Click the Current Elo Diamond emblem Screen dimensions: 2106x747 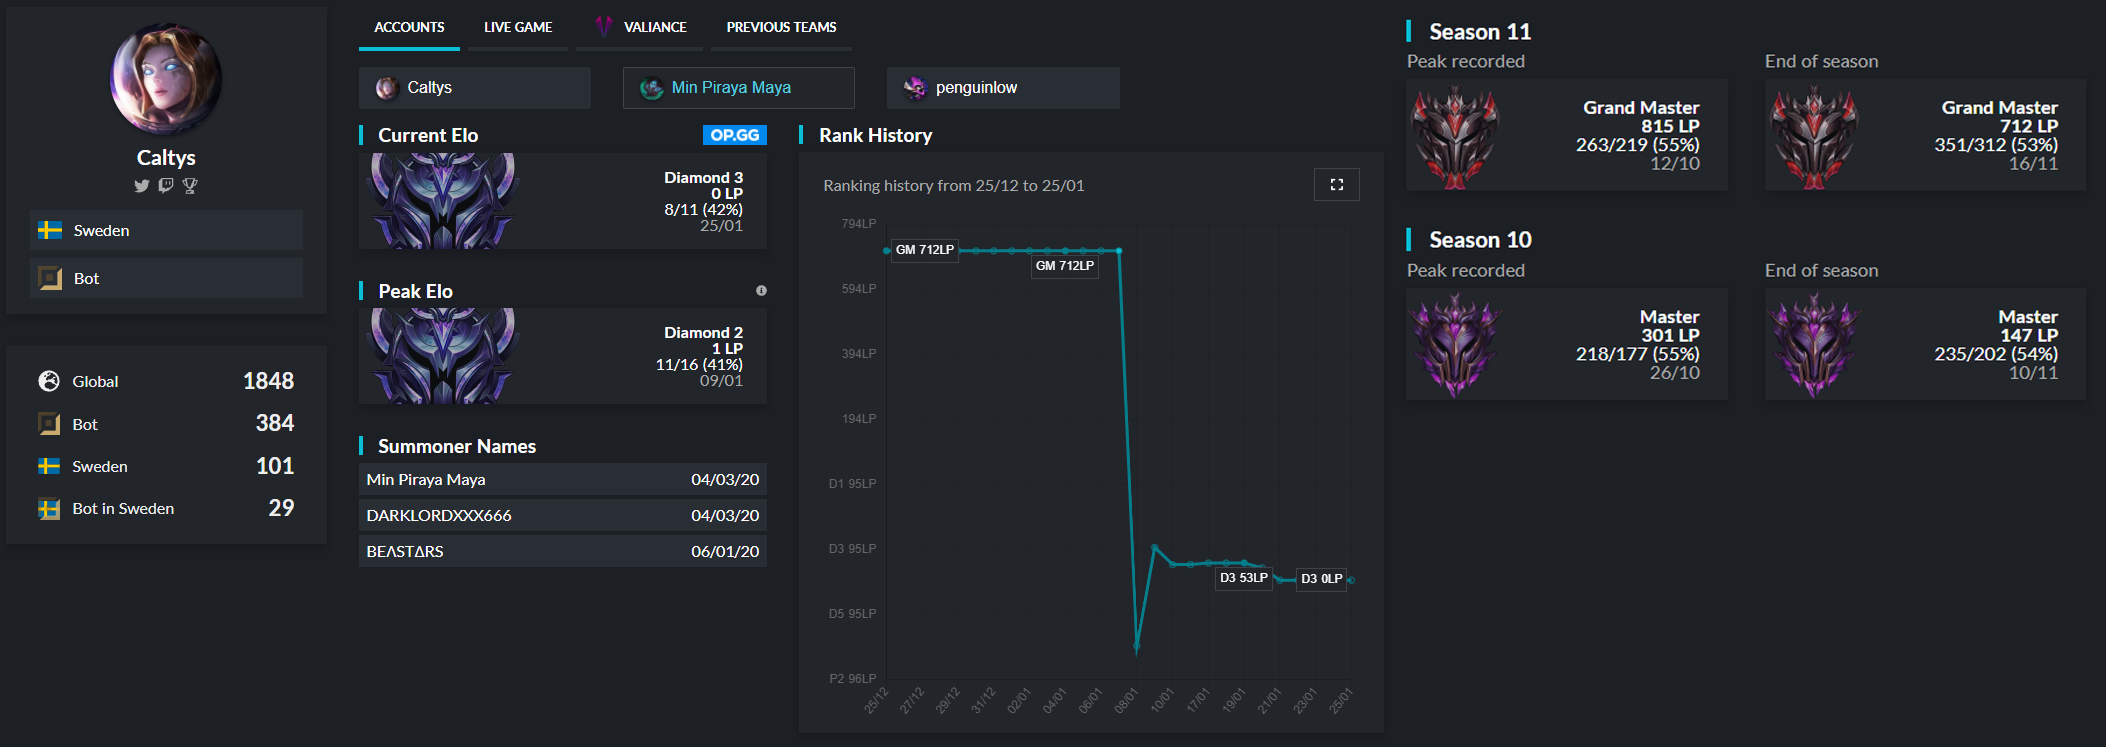point(443,201)
